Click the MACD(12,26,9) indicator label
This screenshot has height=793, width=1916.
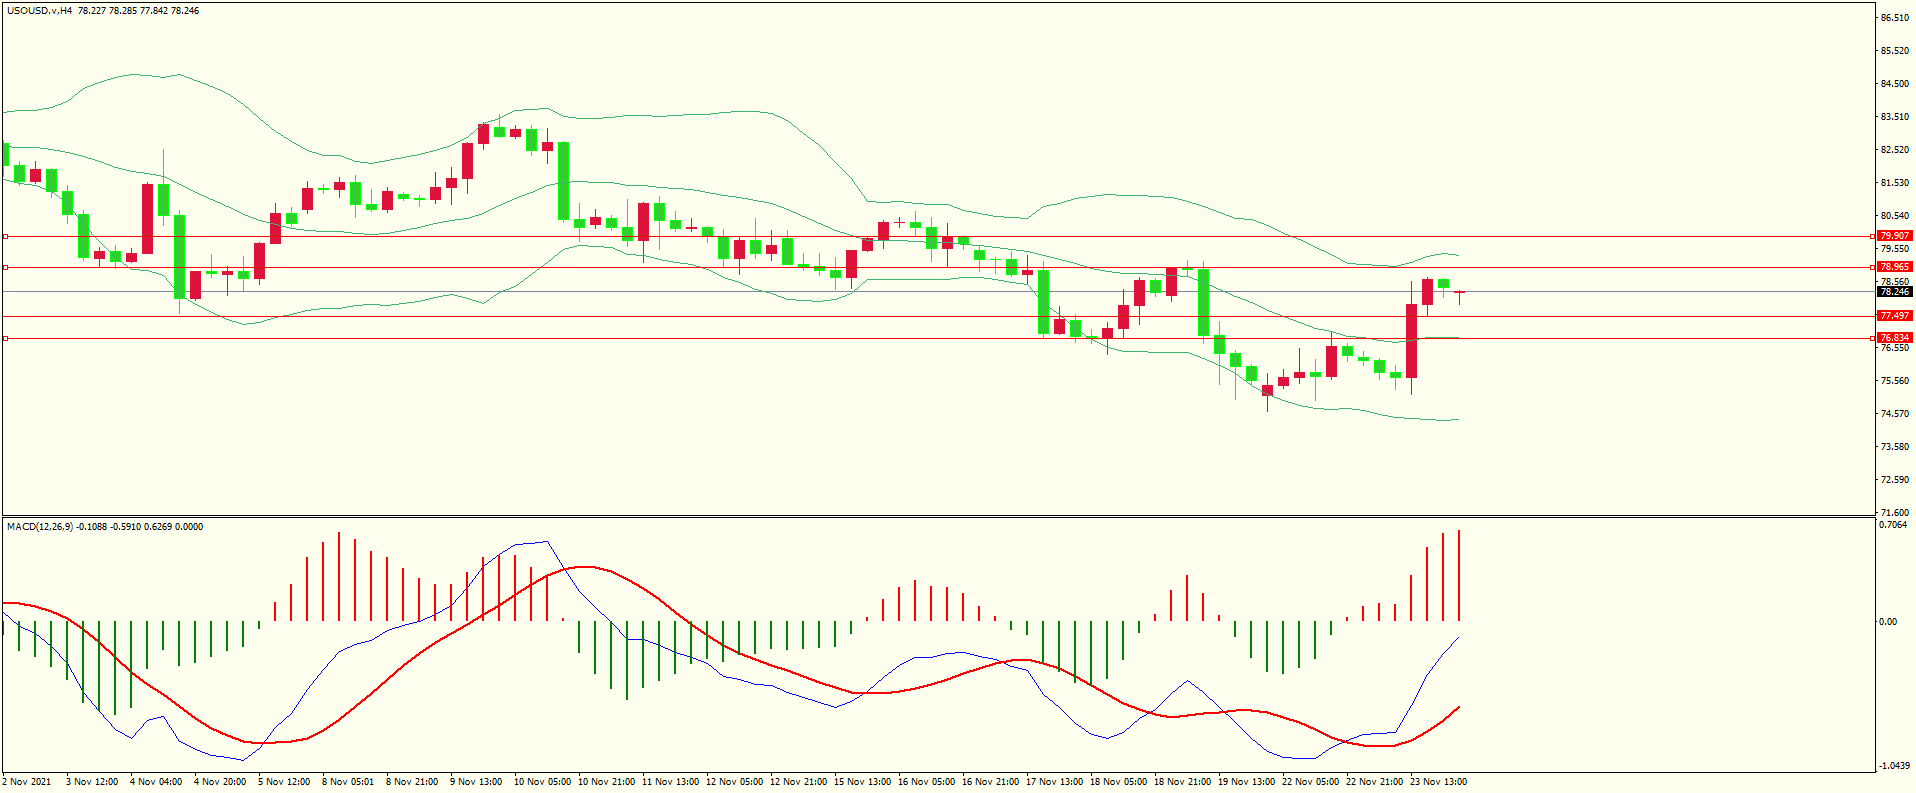[39, 527]
